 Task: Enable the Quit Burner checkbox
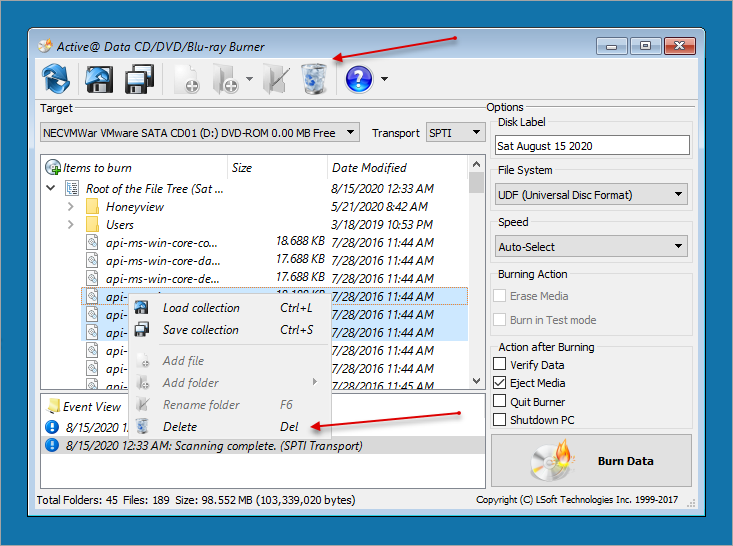[499, 401]
